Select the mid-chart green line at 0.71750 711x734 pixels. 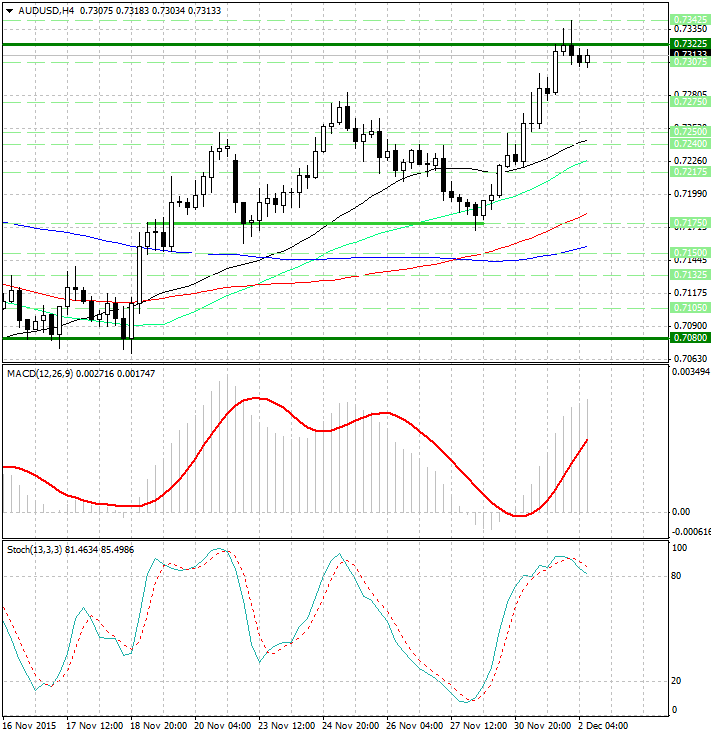(x=315, y=224)
